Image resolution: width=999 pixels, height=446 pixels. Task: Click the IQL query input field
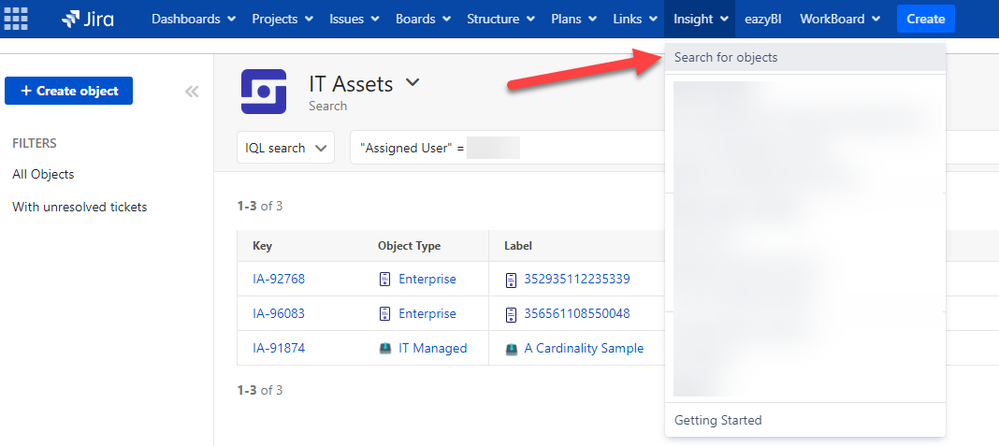click(507, 148)
